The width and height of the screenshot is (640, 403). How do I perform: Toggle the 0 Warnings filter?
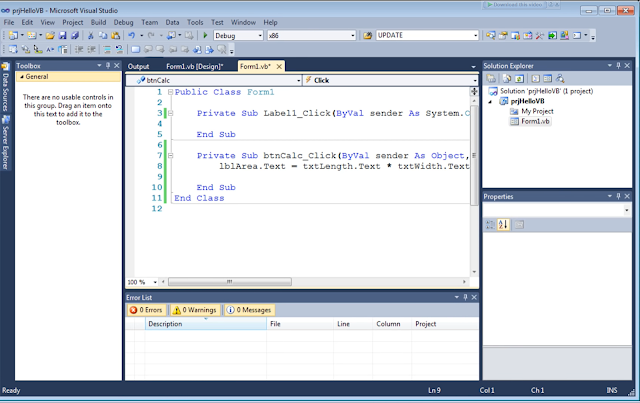pos(195,310)
